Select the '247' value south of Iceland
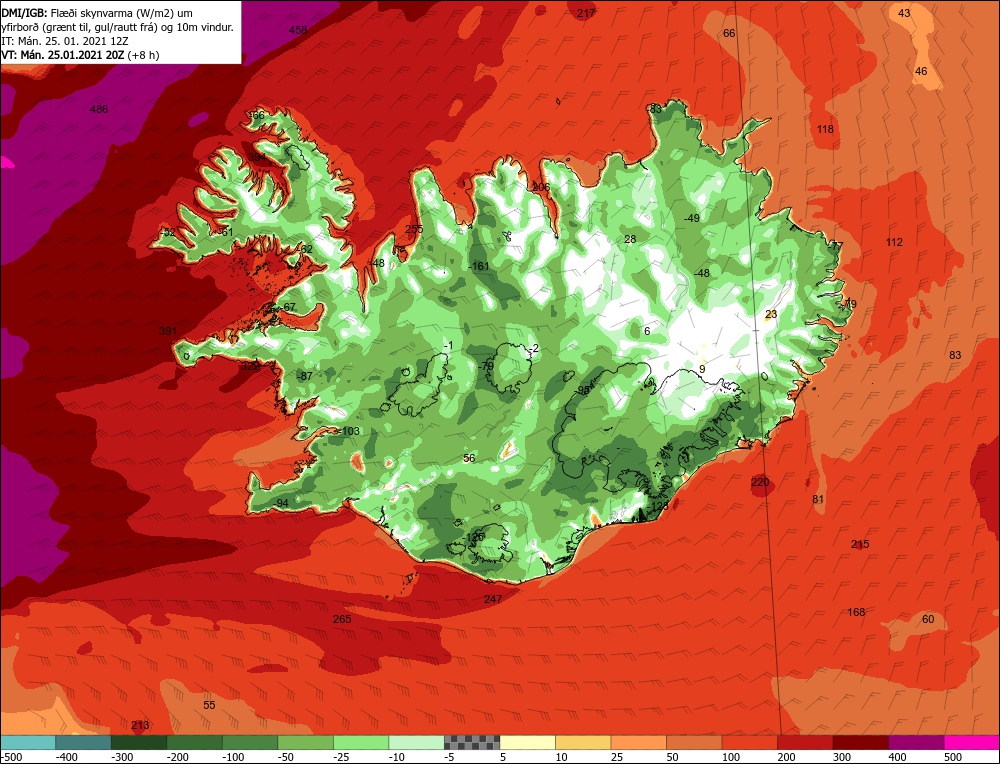Image resolution: width=1000 pixels, height=764 pixels. pos(493,599)
